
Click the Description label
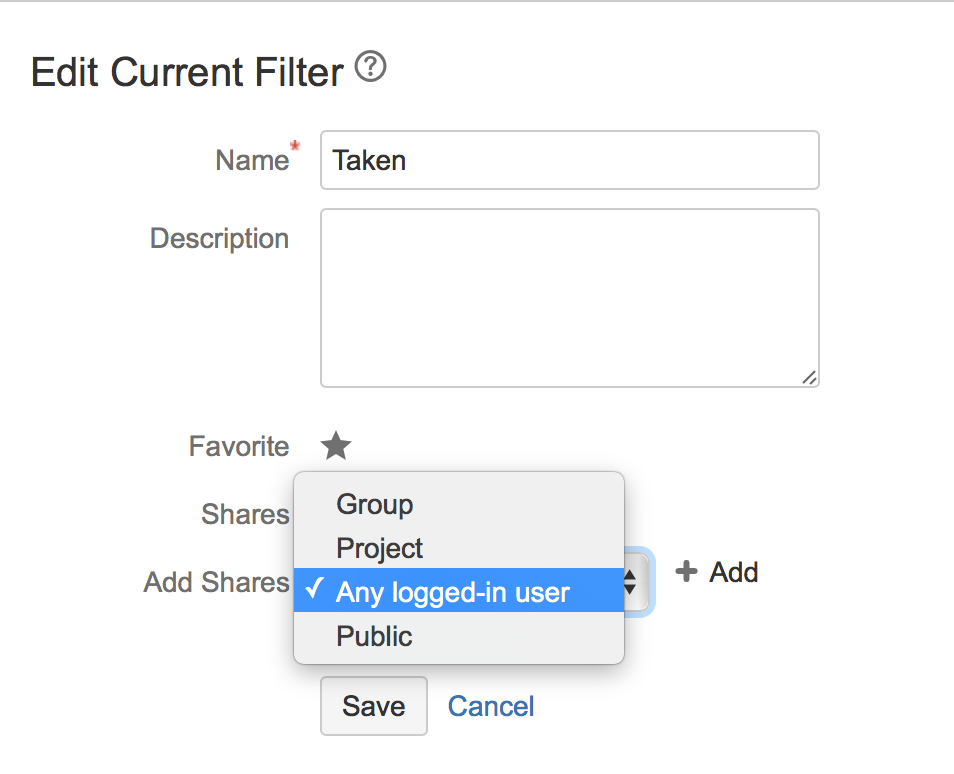point(219,238)
